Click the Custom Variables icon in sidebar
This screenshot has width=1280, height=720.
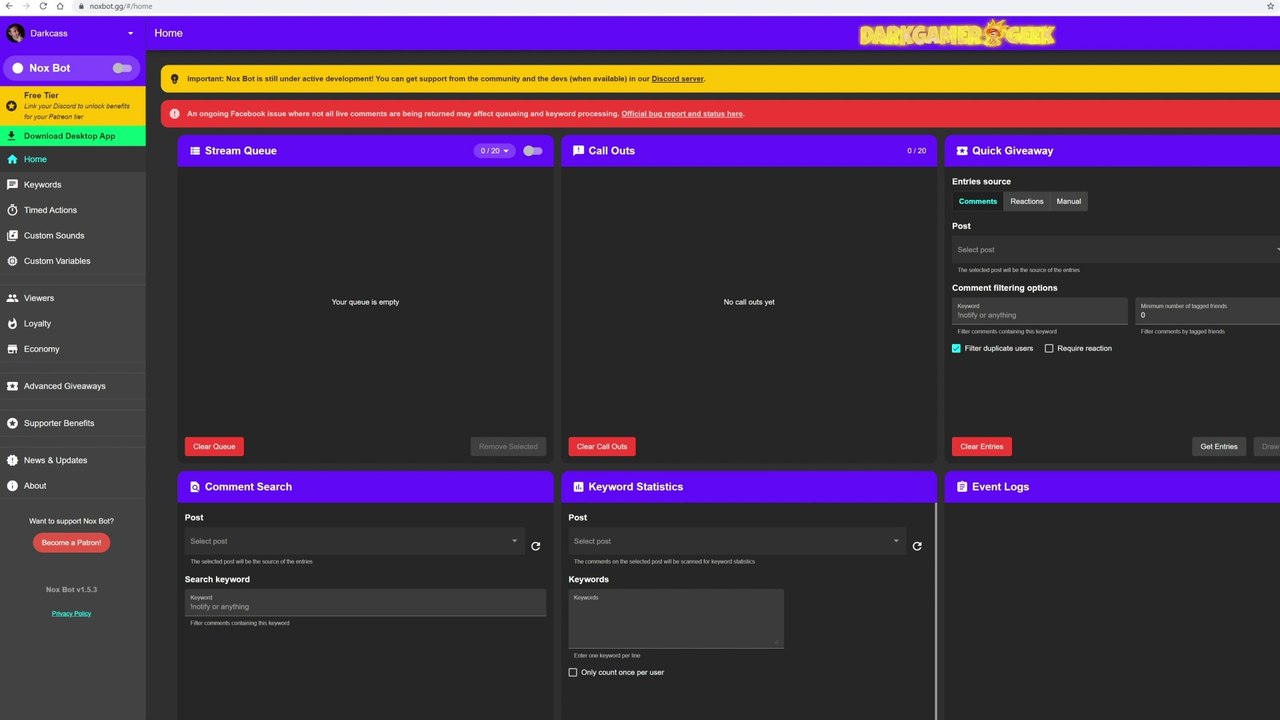(13, 261)
